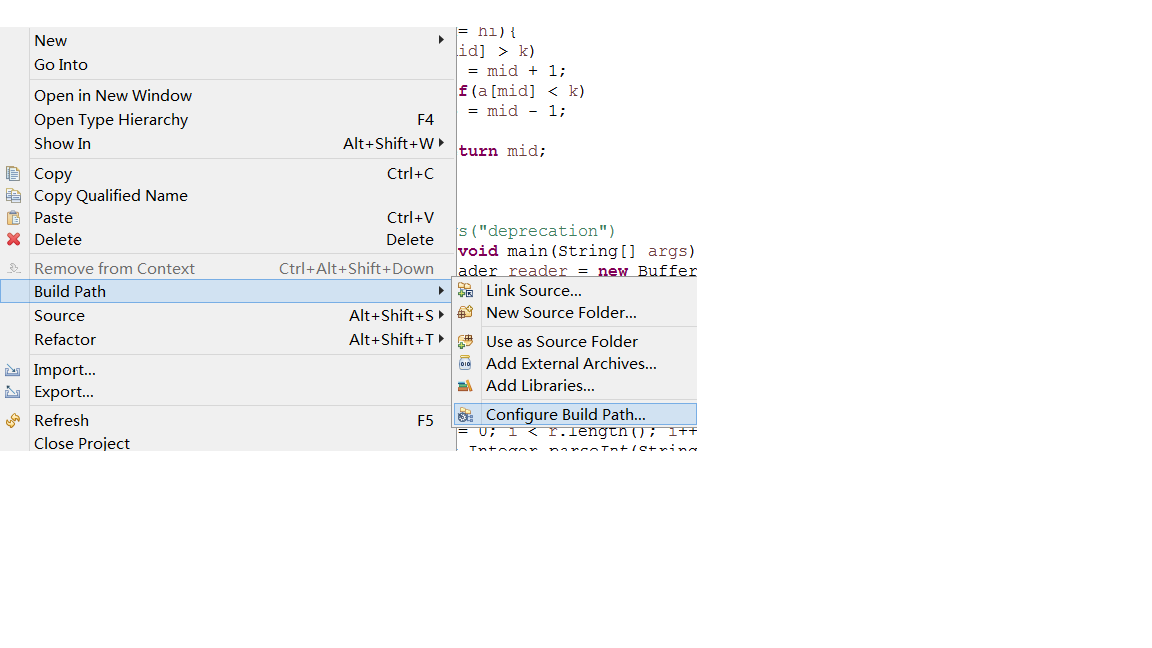
Task: Click the Alt+Shift+T shortcut text
Action: pyautogui.click(x=392, y=339)
